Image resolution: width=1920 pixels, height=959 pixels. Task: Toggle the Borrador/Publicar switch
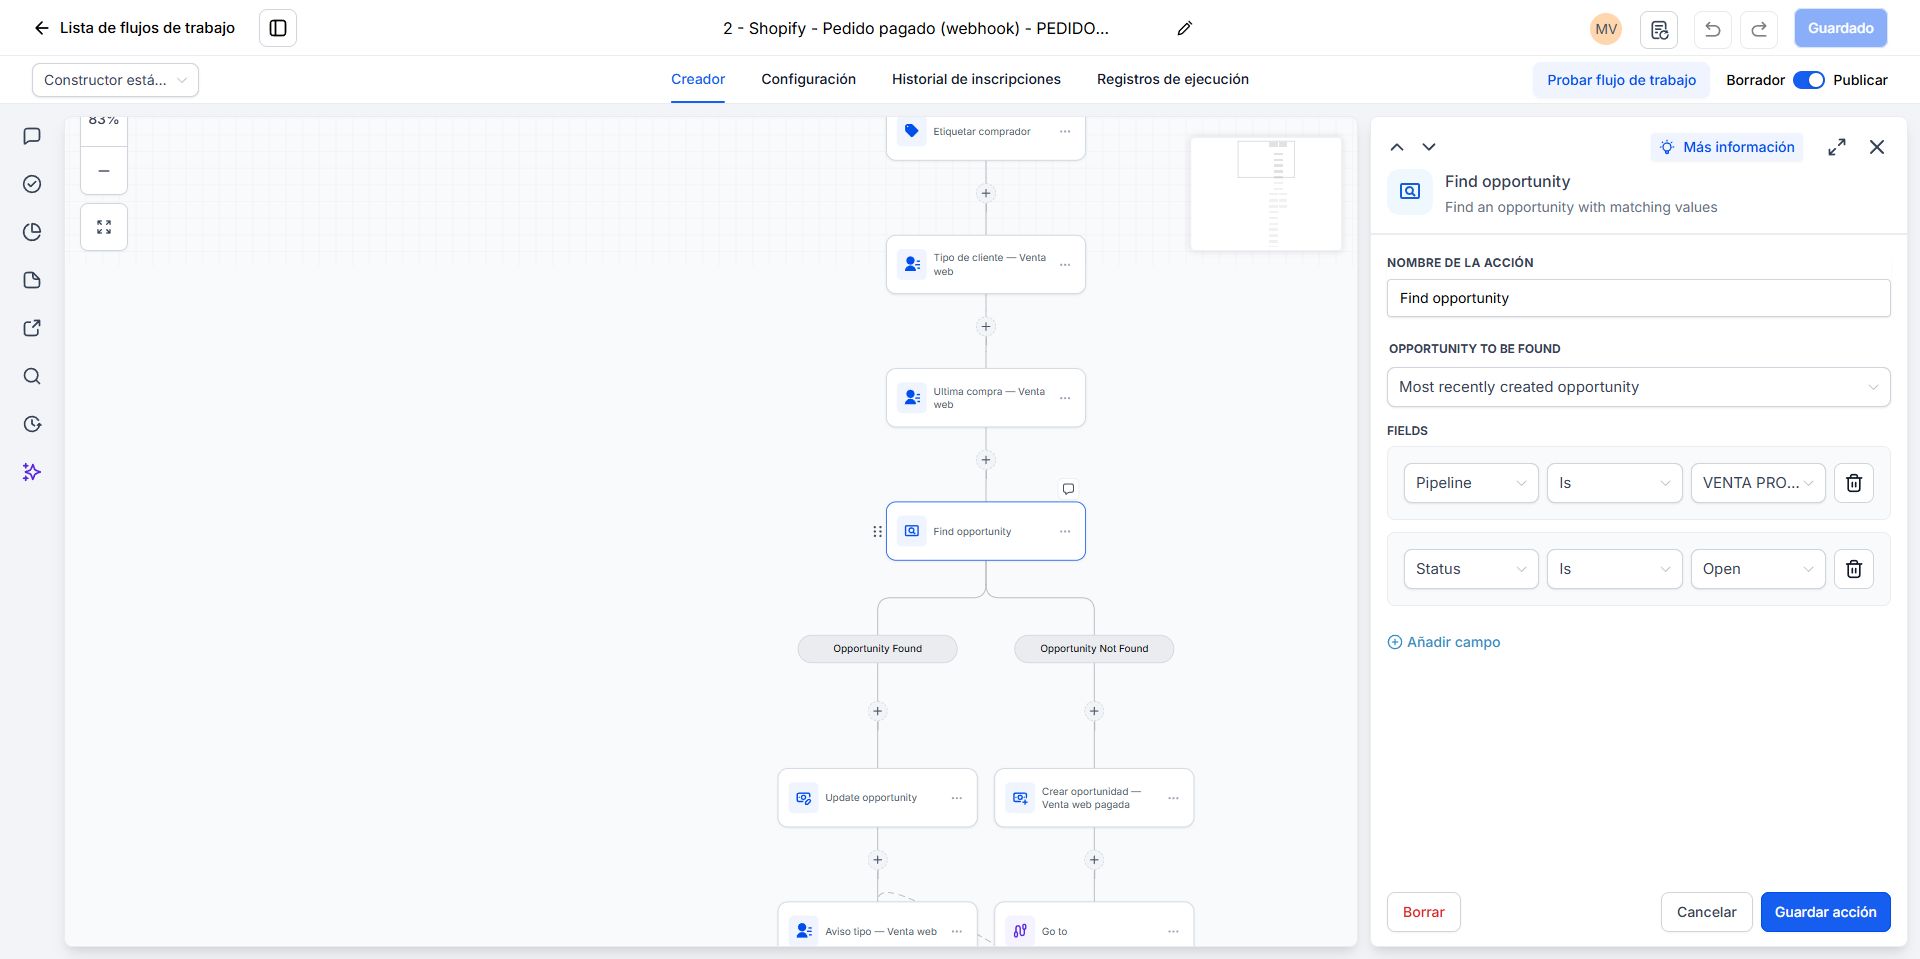pyautogui.click(x=1809, y=80)
